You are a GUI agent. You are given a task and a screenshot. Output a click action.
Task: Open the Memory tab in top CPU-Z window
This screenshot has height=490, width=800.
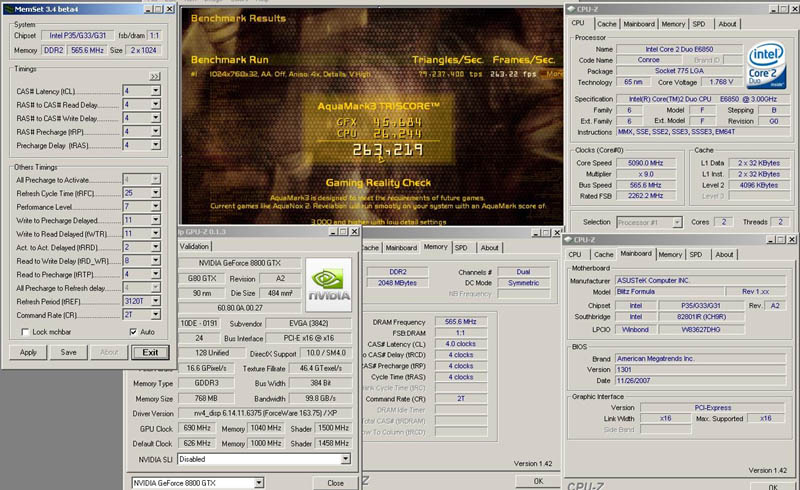click(673, 24)
